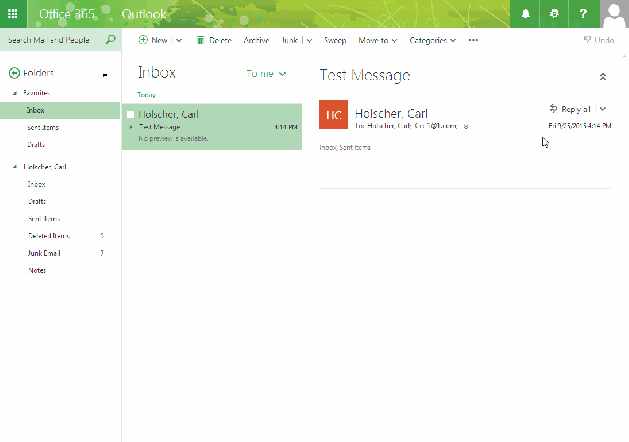The image size is (629, 442).
Task: Click the Undo button
Action: pyautogui.click(x=599, y=40)
